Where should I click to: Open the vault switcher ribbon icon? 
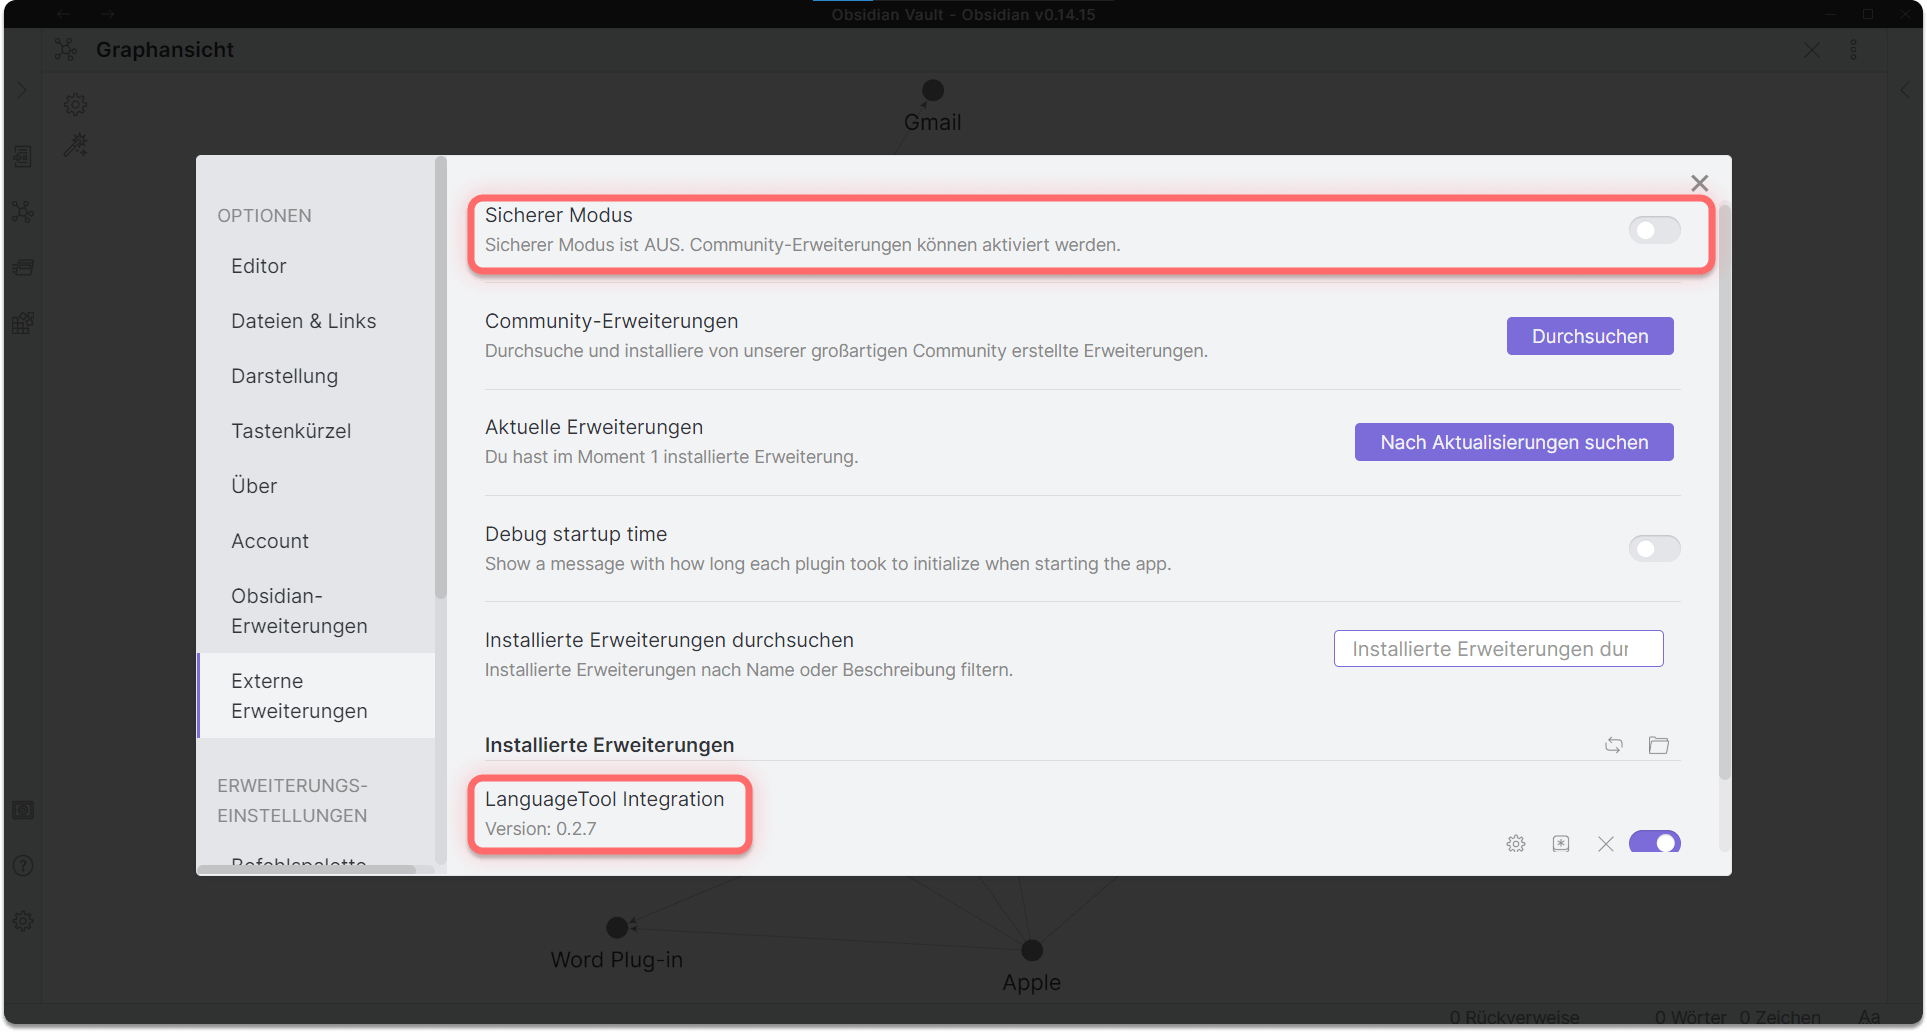click(23, 810)
